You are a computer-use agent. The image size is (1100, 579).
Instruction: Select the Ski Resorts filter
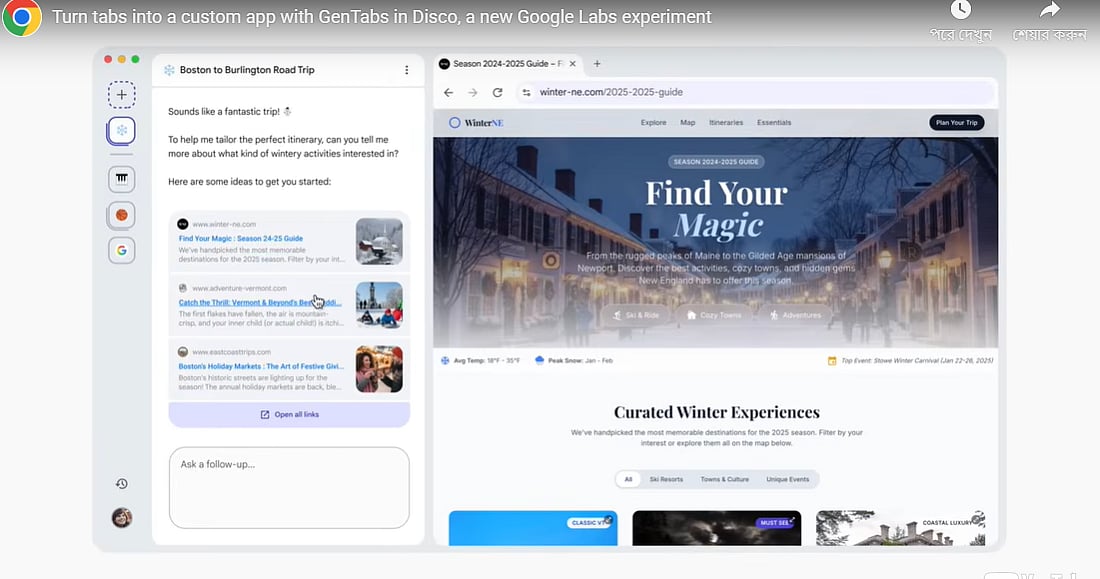666,479
